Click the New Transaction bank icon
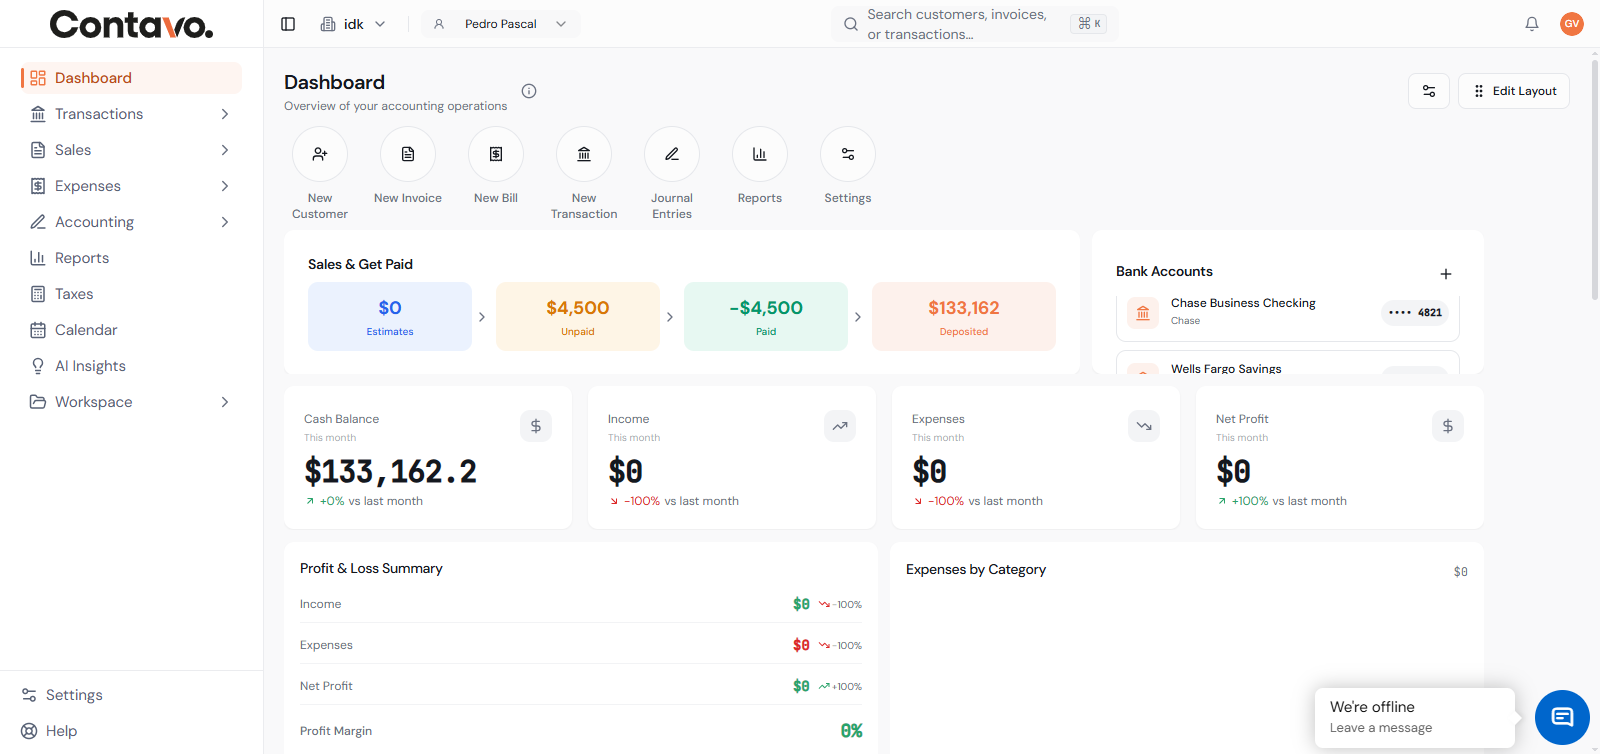Image resolution: width=1600 pixels, height=754 pixels. (584, 154)
